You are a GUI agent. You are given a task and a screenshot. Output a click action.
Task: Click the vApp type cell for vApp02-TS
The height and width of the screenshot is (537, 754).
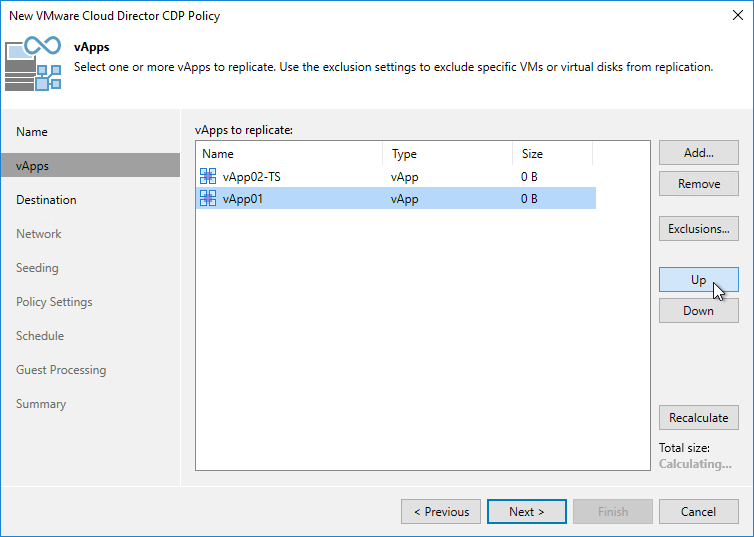pos(404,177)
